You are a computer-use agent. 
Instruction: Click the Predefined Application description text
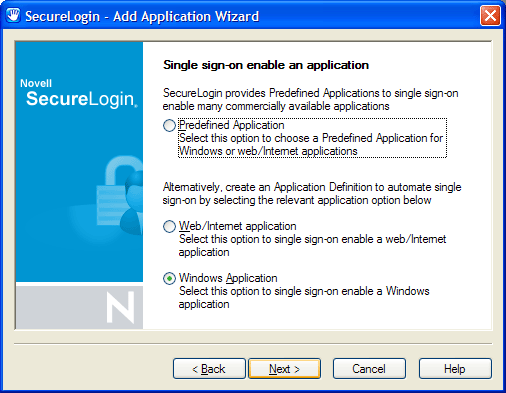311,145
